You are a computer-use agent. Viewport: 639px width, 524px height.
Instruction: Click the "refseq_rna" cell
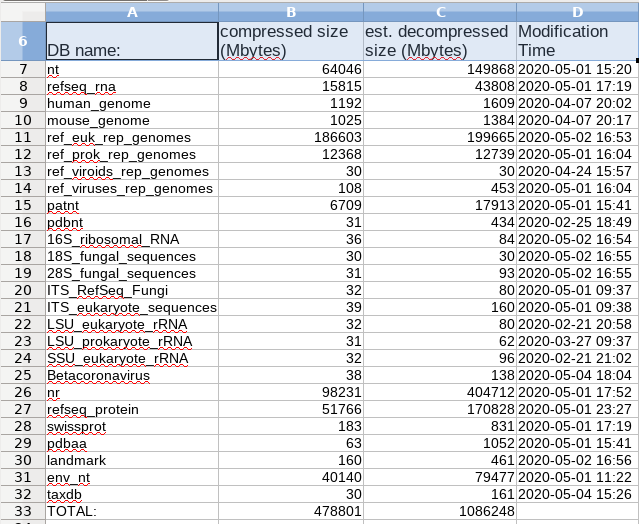coord(131,86)
